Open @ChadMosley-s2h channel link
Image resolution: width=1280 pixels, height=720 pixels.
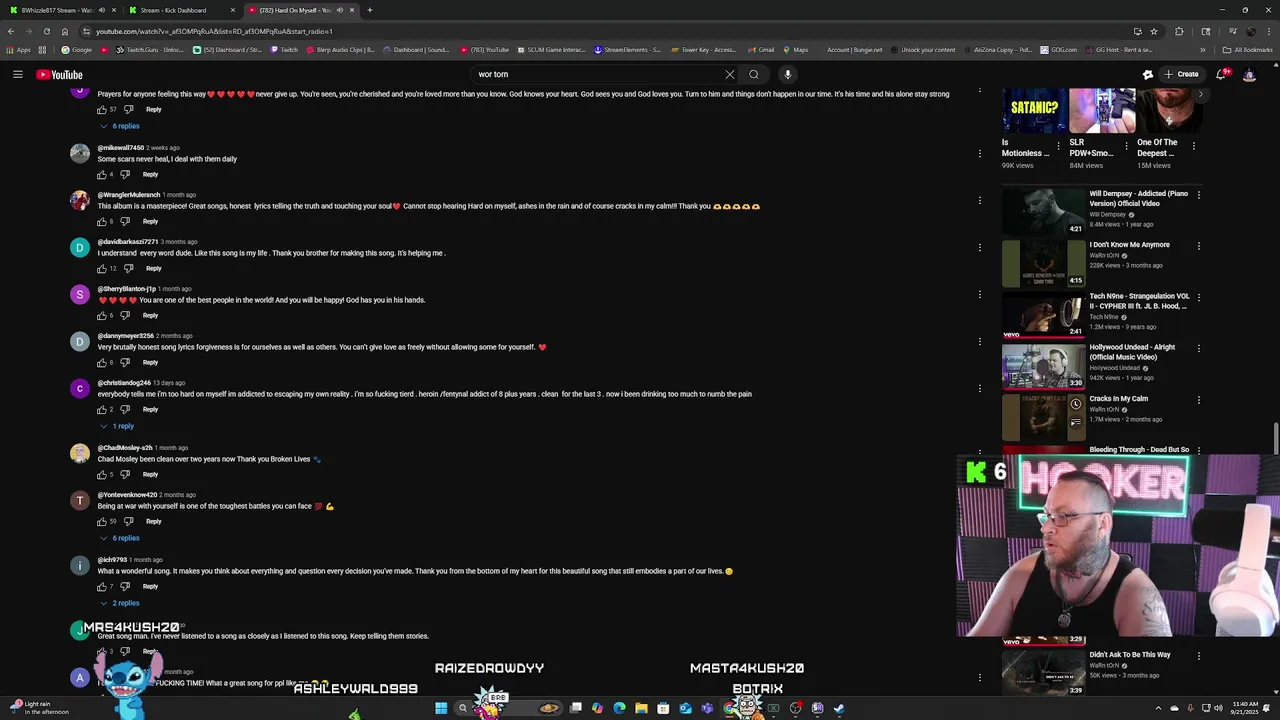tap(125, 448)
